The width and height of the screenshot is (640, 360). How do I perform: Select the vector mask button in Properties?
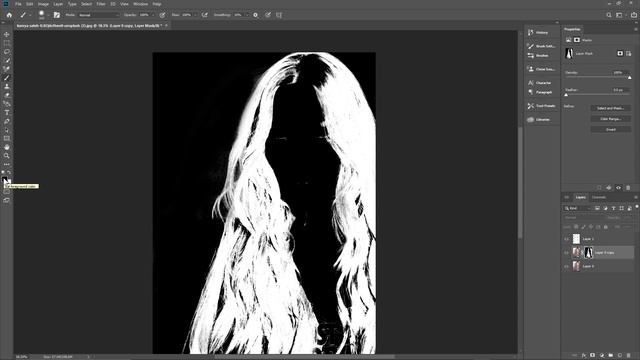tap(629, 53)
